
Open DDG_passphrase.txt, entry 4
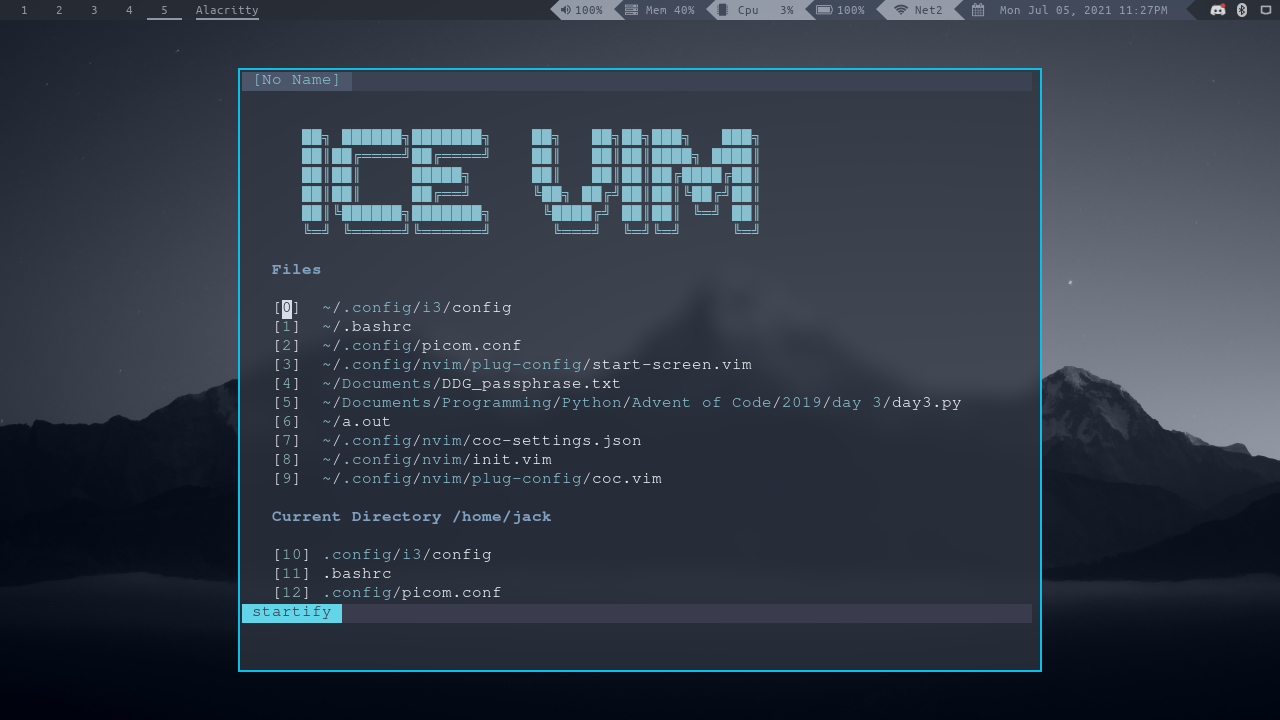471,384
